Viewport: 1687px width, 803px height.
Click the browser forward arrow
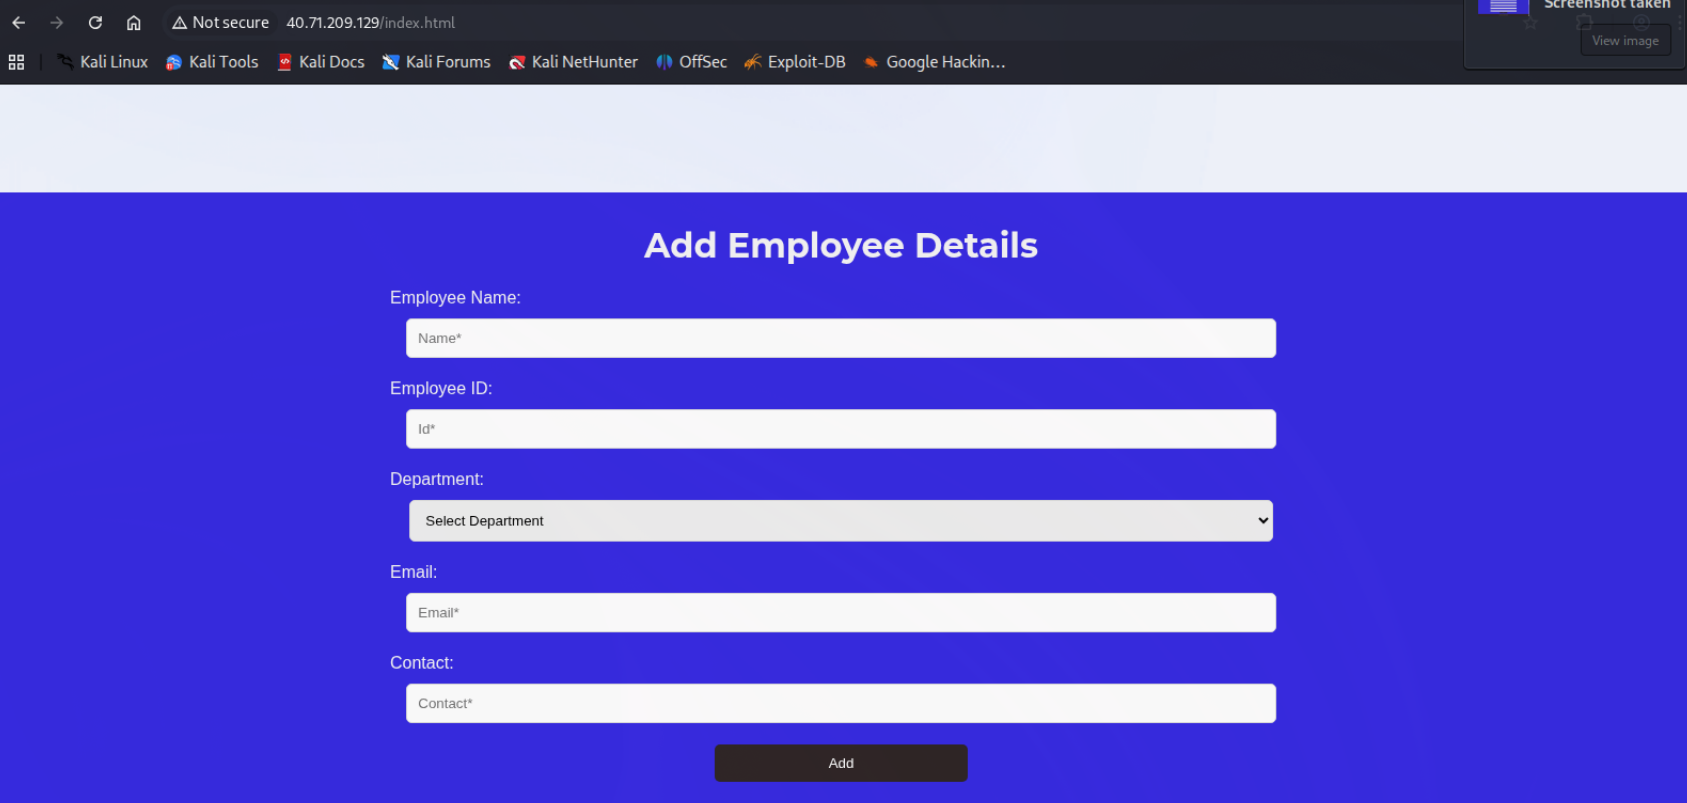57,22
